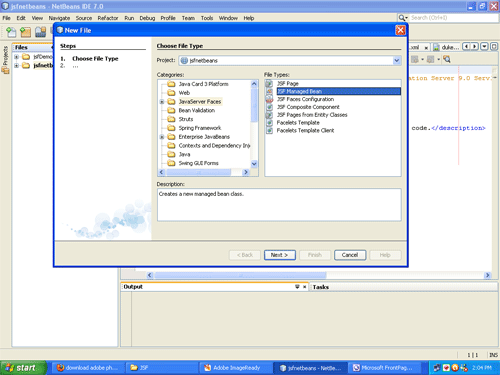Expand the Enterprise JavaBeans category node
500x375 pixels.
pos(162,137)
